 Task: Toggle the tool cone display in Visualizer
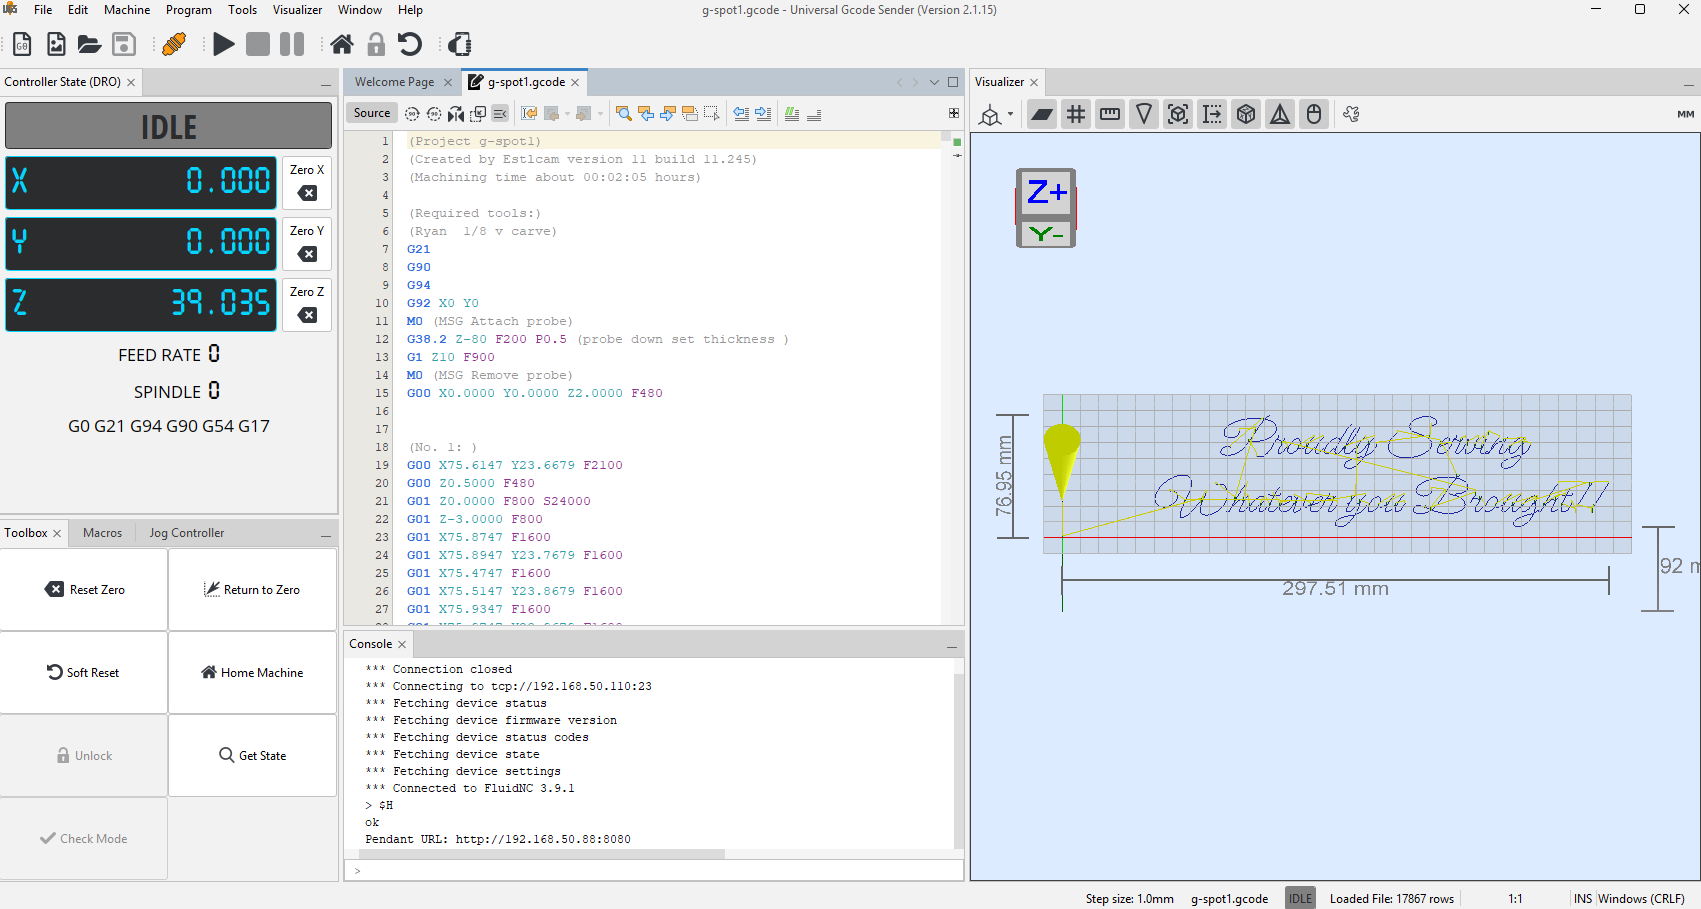click(x=1144, y=114)
